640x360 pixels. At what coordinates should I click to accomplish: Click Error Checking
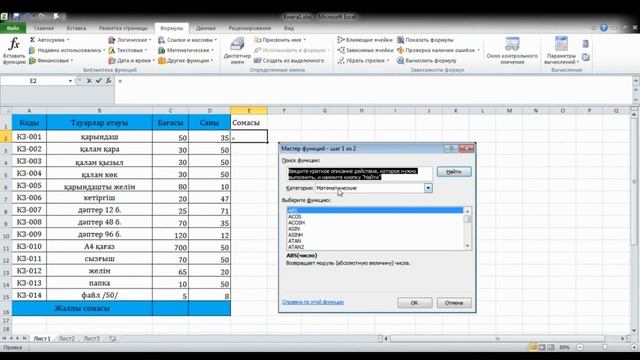pyautogui.click(x=438, y=50)
